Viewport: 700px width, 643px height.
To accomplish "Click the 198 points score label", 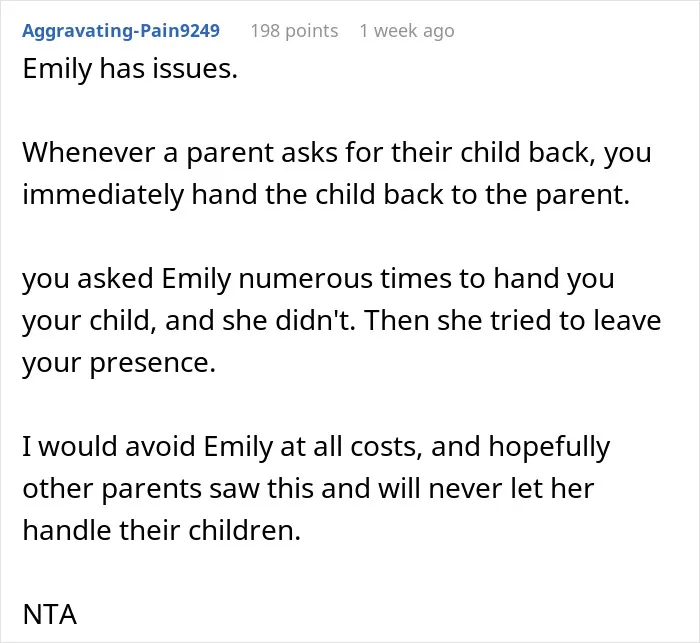I will click(x=294, y=31).
